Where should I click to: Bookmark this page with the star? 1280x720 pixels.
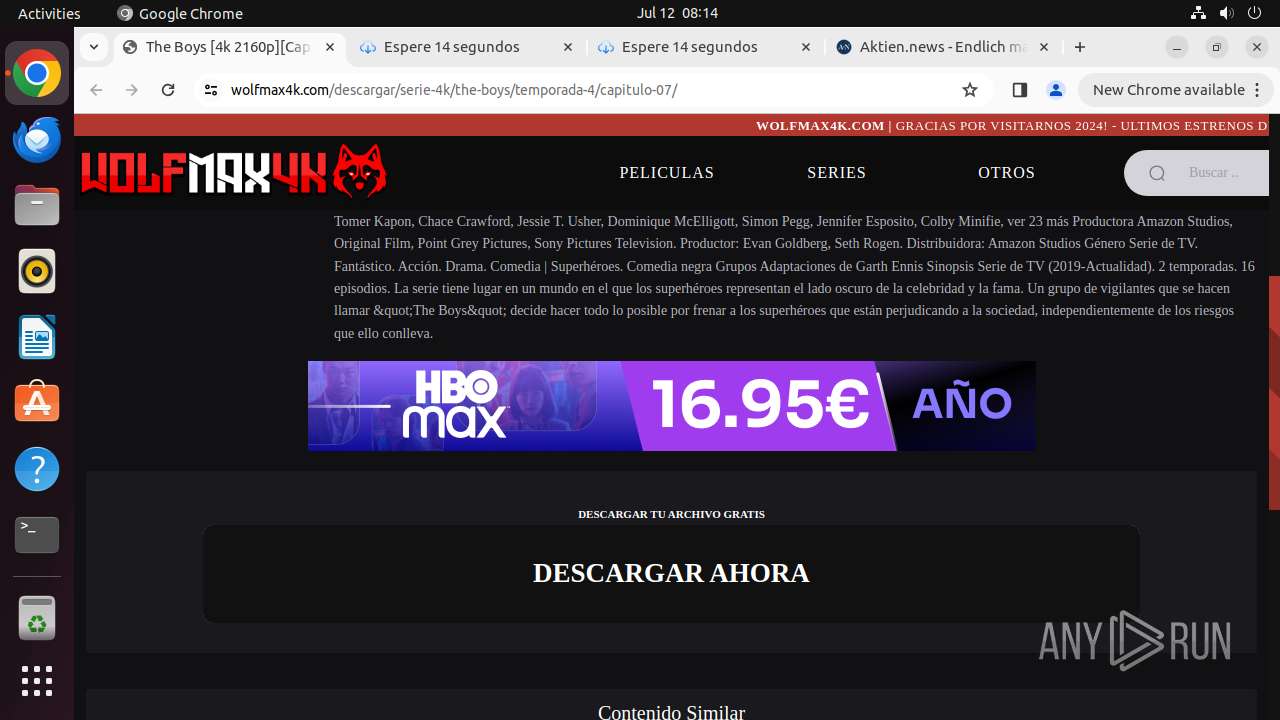(x=969, y=90)
